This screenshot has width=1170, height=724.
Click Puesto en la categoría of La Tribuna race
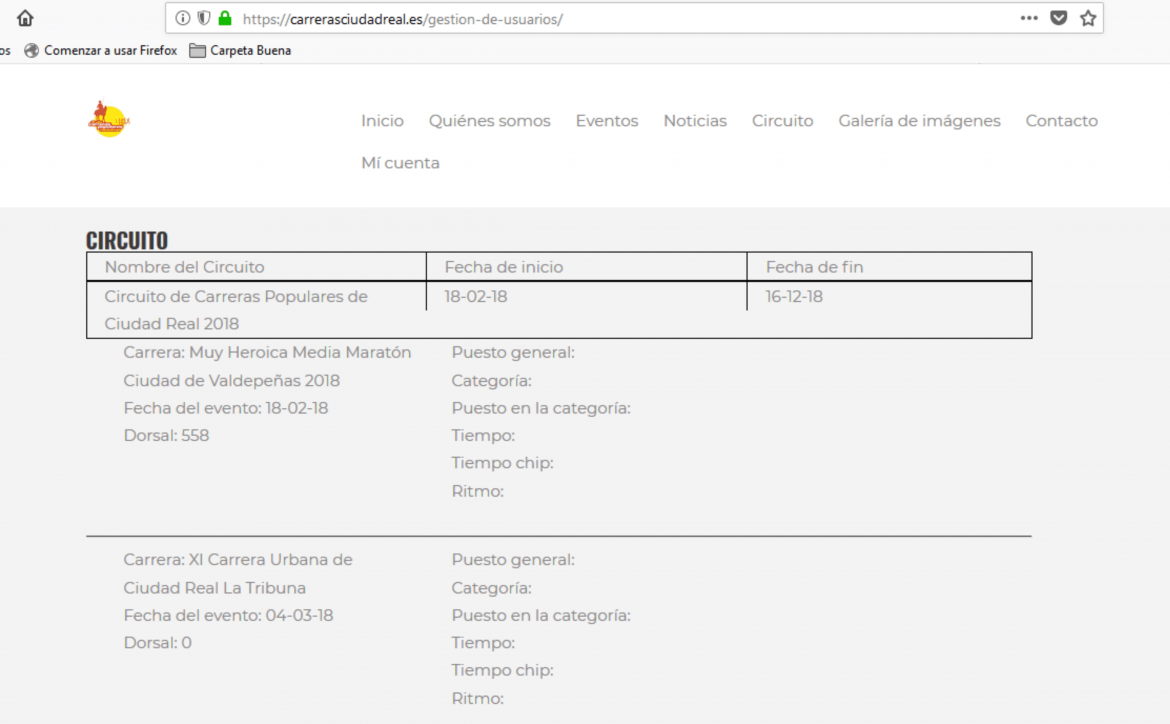[541, 616]
